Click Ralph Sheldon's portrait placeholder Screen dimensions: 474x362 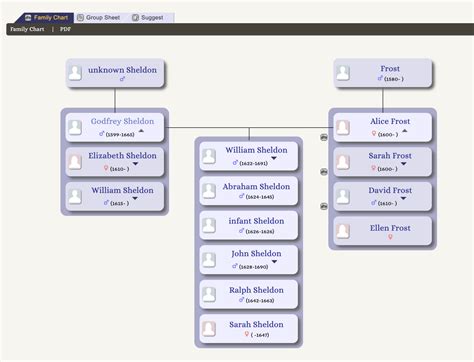(209, 294)
